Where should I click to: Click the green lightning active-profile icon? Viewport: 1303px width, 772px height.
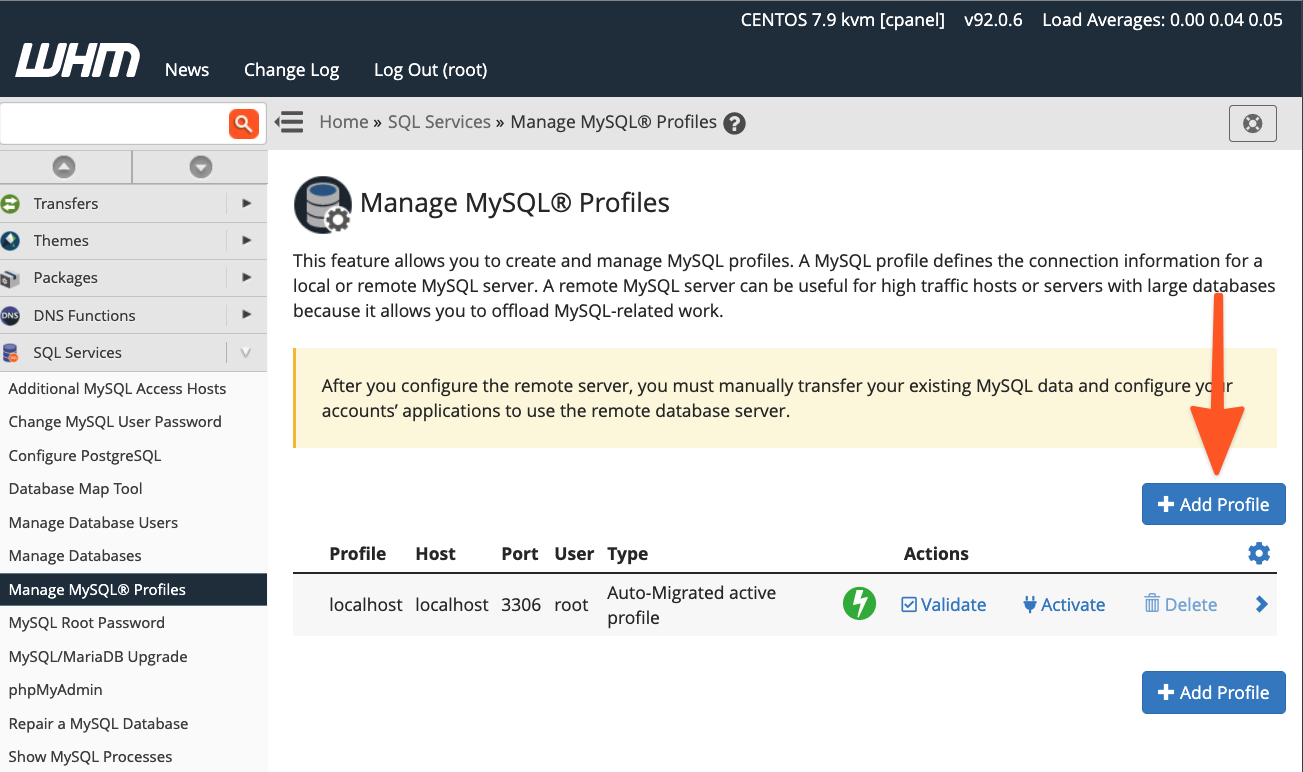[859, 604]
